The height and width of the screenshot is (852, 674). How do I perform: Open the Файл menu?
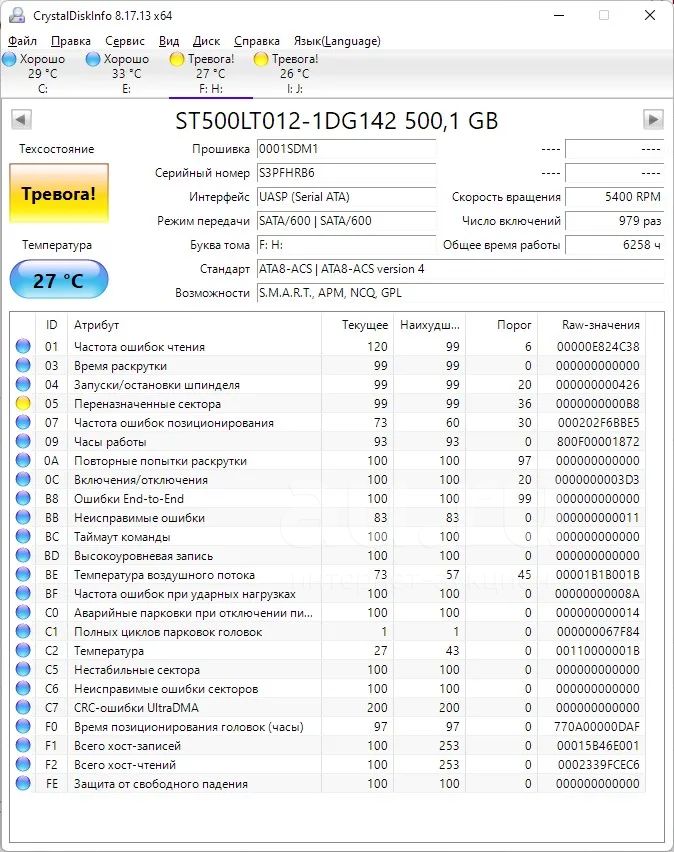22,41
